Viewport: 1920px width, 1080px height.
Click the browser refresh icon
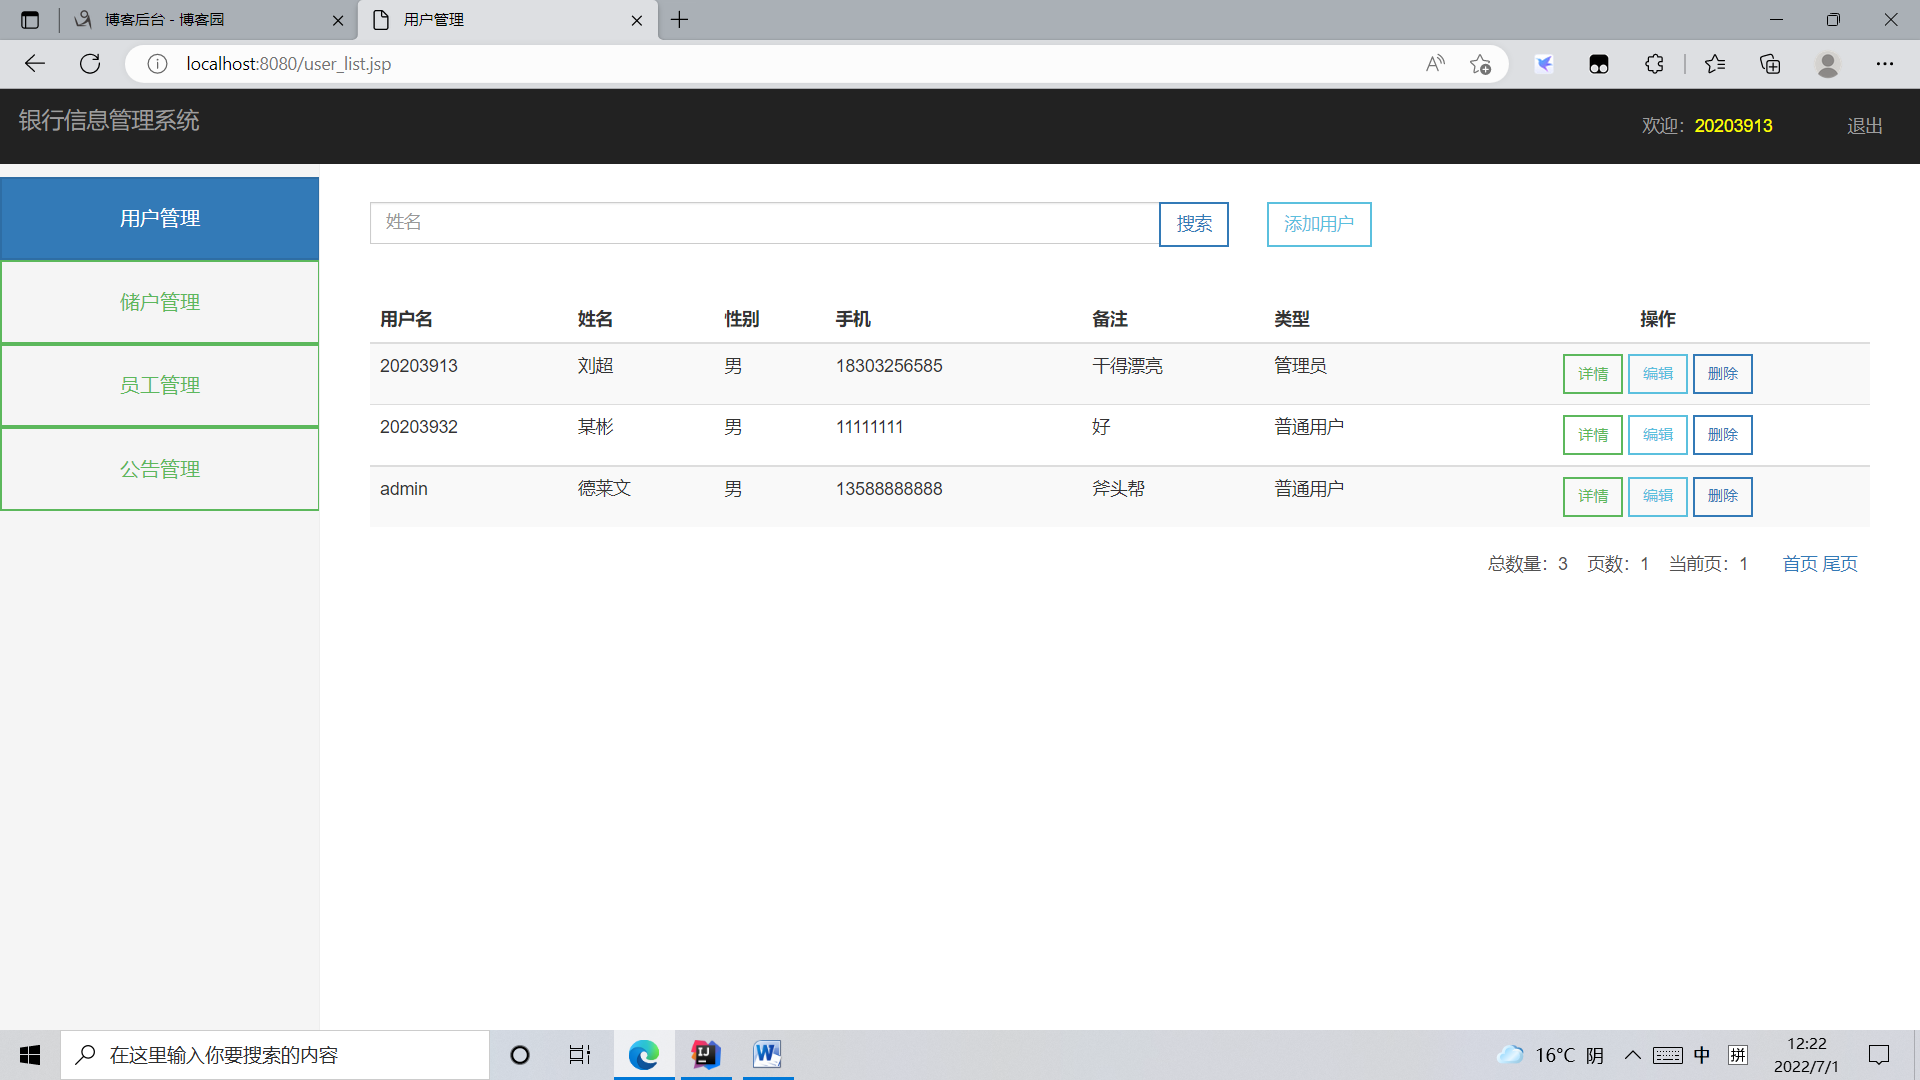[90, 64]
